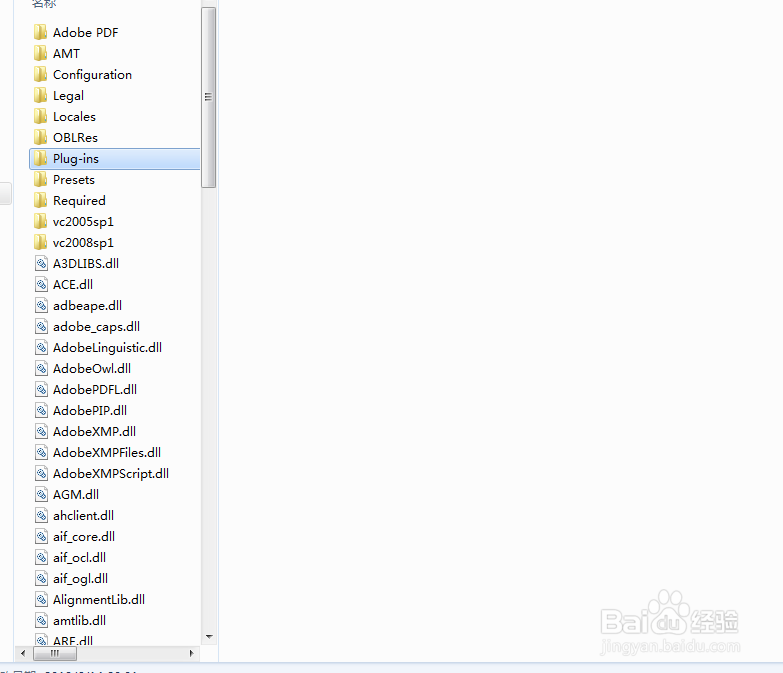Select the Adobe PDF folder icon

point(40,32)
